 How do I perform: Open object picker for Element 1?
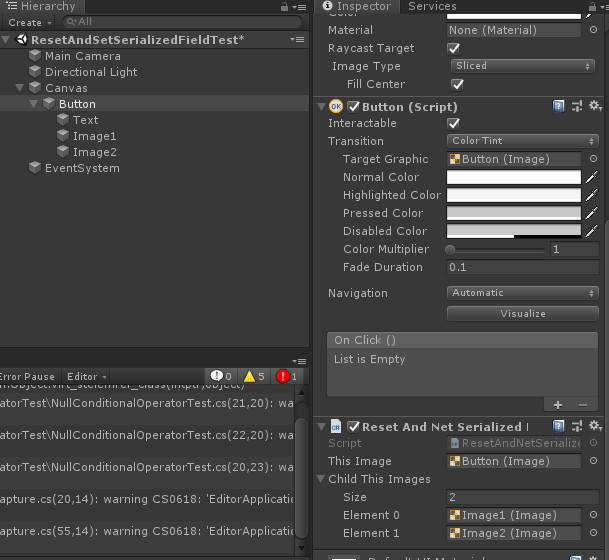593,533
